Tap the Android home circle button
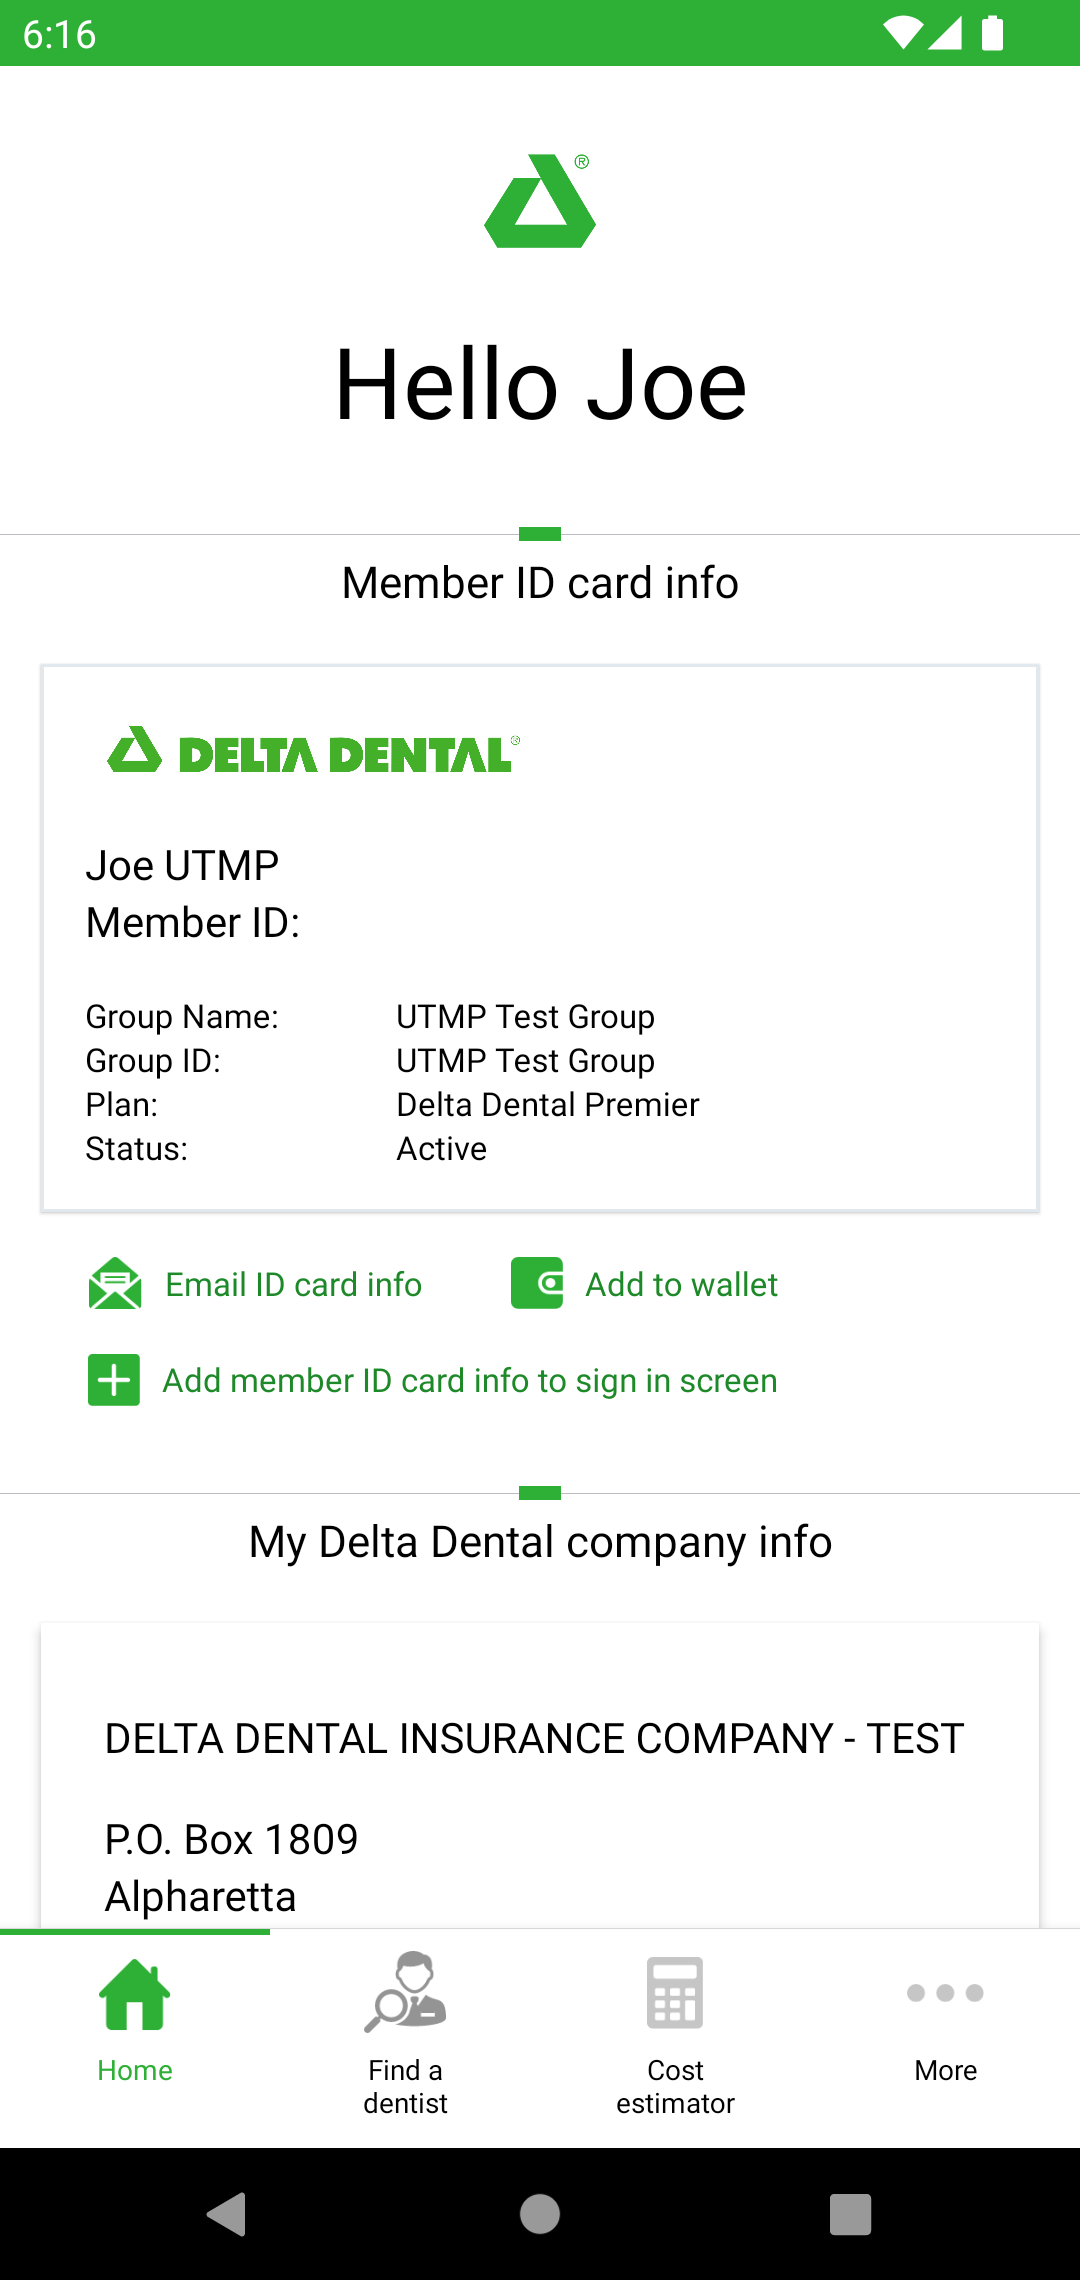This screenshot has width=1080, height=2280. [540, 2214]
